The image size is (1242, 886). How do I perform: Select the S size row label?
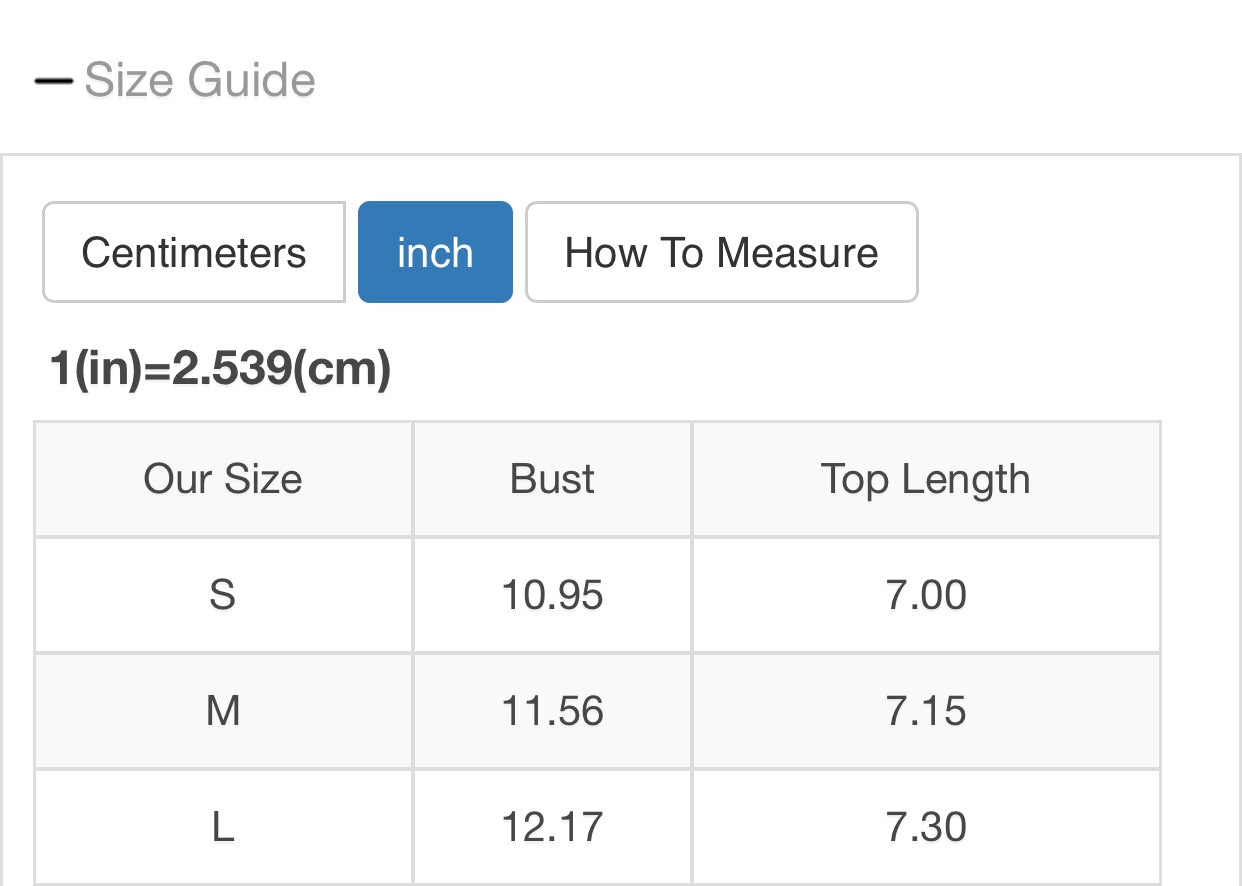coord(222,595)
